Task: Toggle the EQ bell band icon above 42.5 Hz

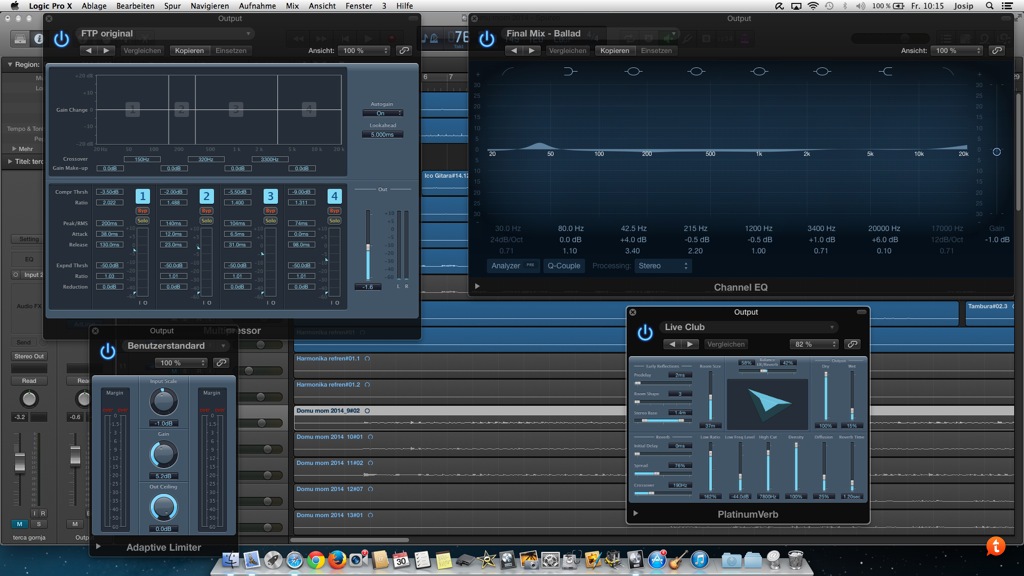Action: pos(633,71)
